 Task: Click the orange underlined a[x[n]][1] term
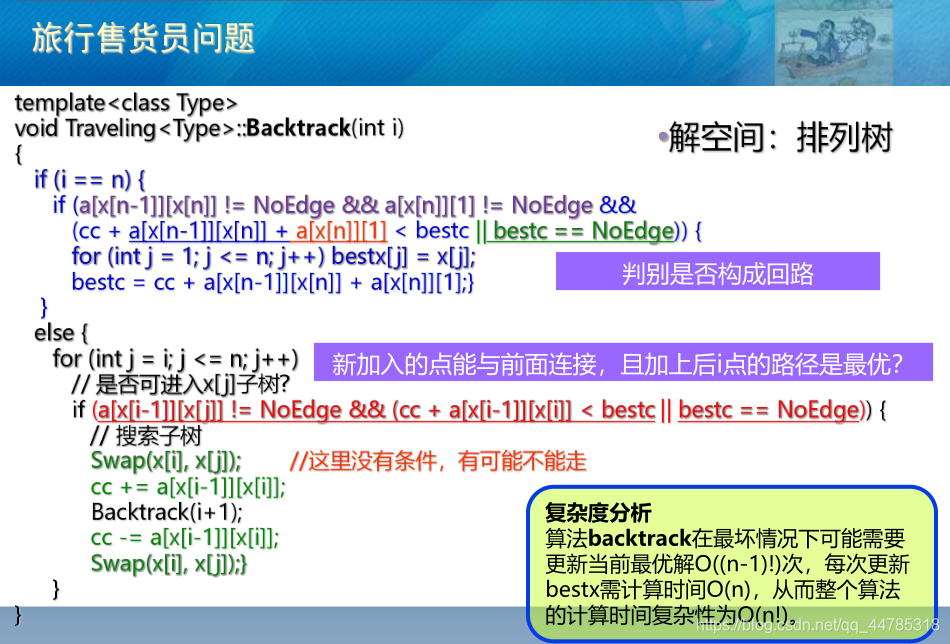click(x=341, y=231)
